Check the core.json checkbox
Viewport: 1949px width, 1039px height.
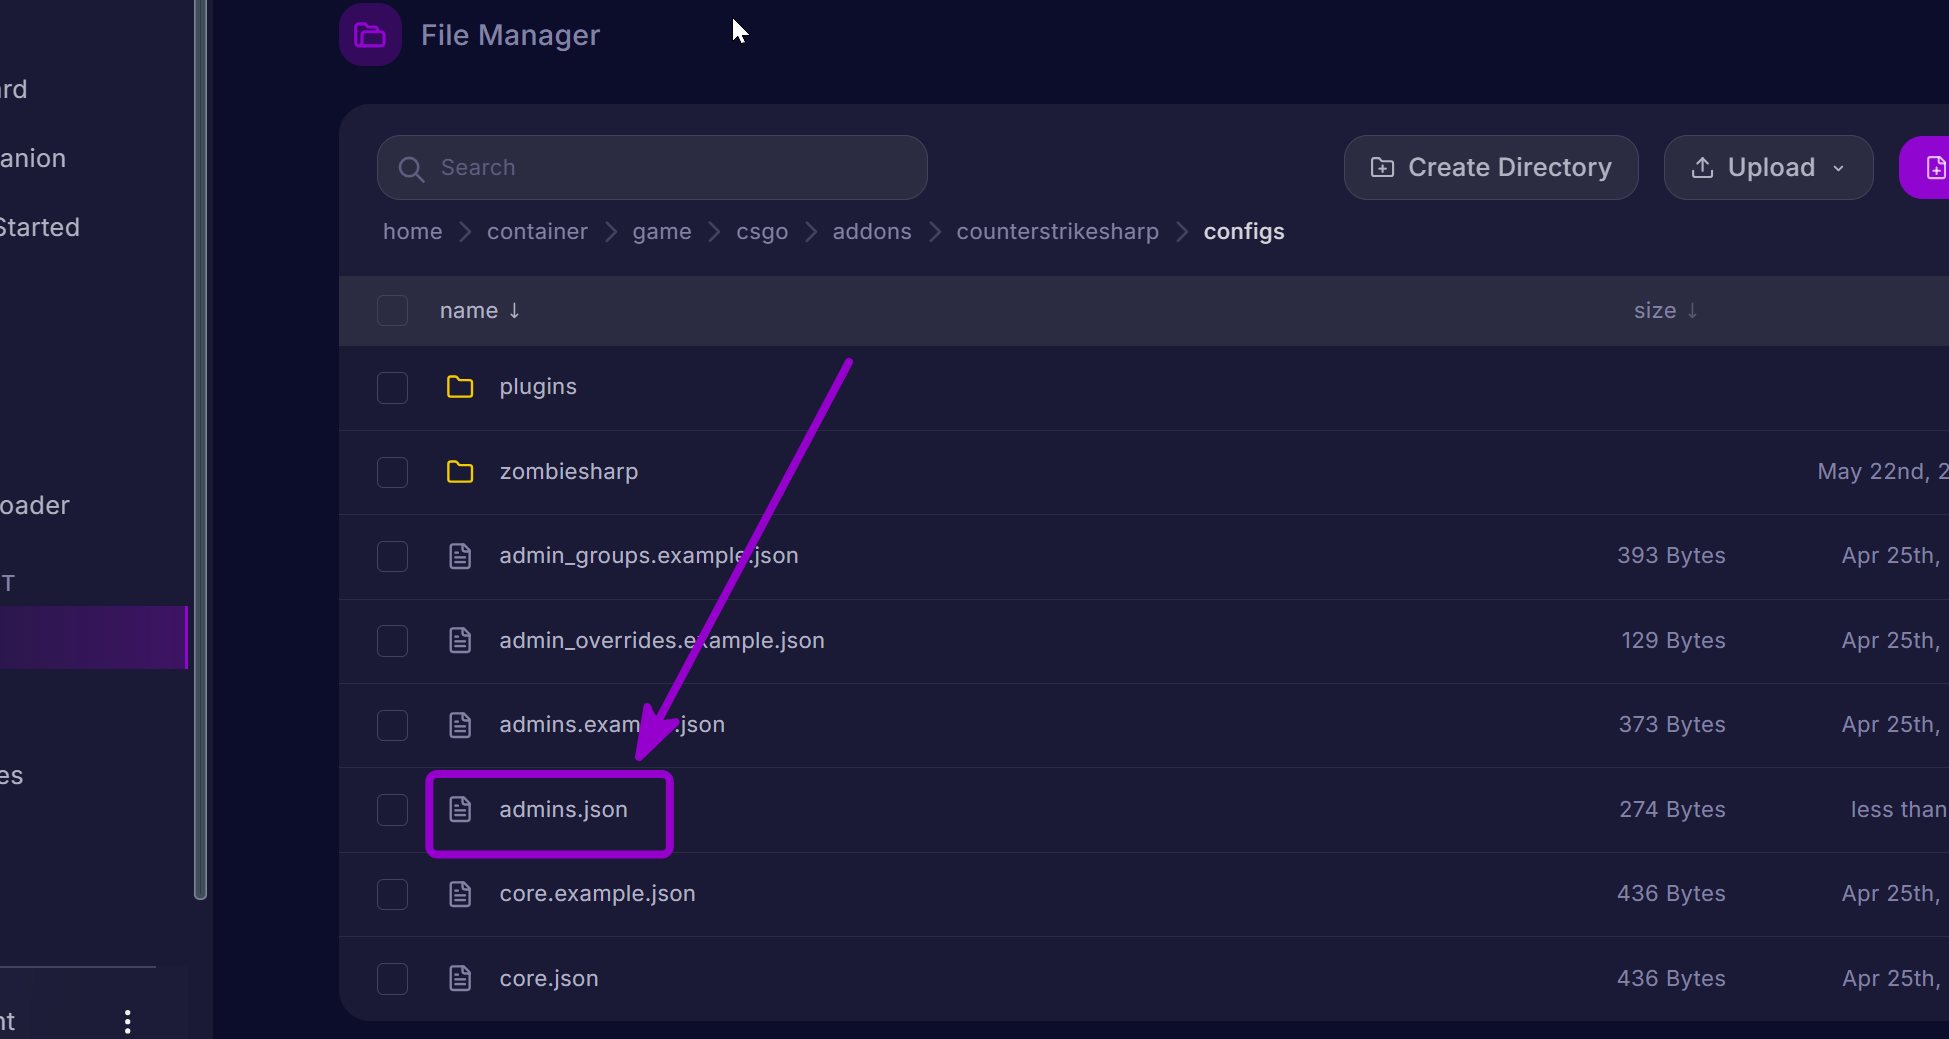tap(392, 978)
